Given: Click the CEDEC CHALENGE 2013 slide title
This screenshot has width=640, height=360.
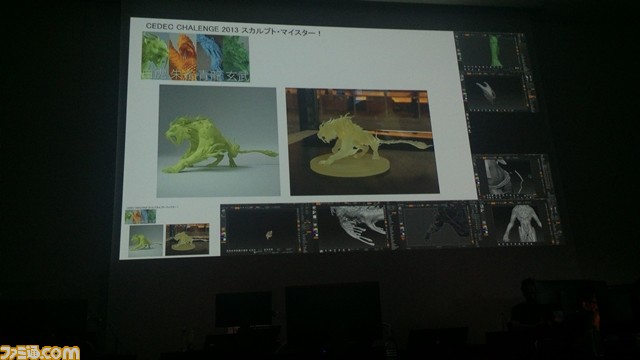Looking at the screenshot, I should tap(233, 29).
